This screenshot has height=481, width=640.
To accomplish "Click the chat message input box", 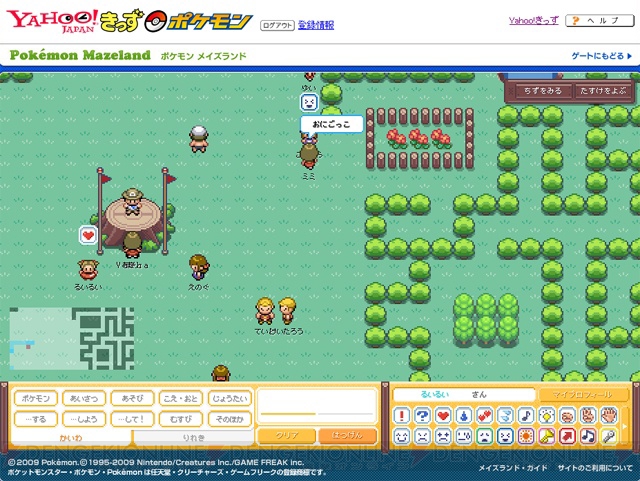I will coord(317,406).
